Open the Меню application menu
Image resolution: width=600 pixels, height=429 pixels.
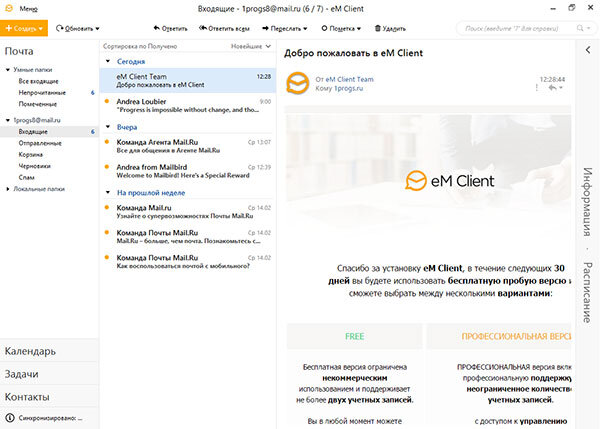28,8
